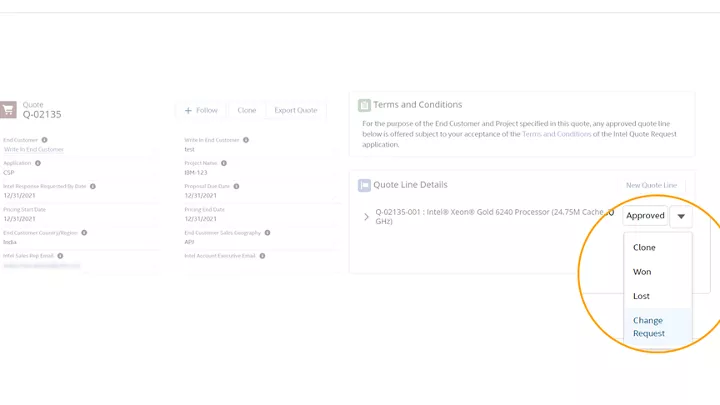
Task: Click info icon beside End Customer Sales Geography
Action: point(267,233)
